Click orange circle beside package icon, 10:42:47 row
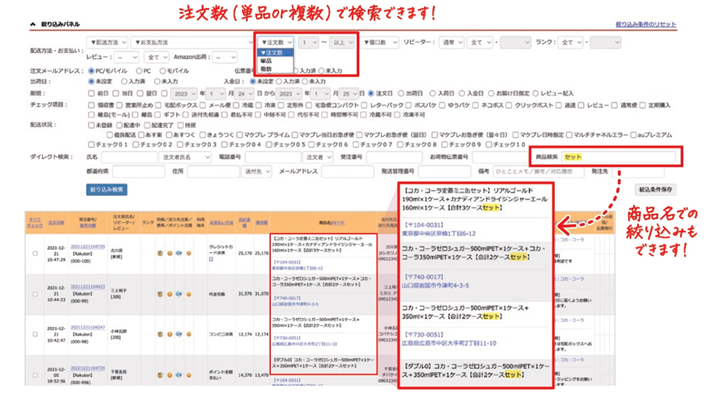Screen dimensions: 707x393 tap(170, 334)
